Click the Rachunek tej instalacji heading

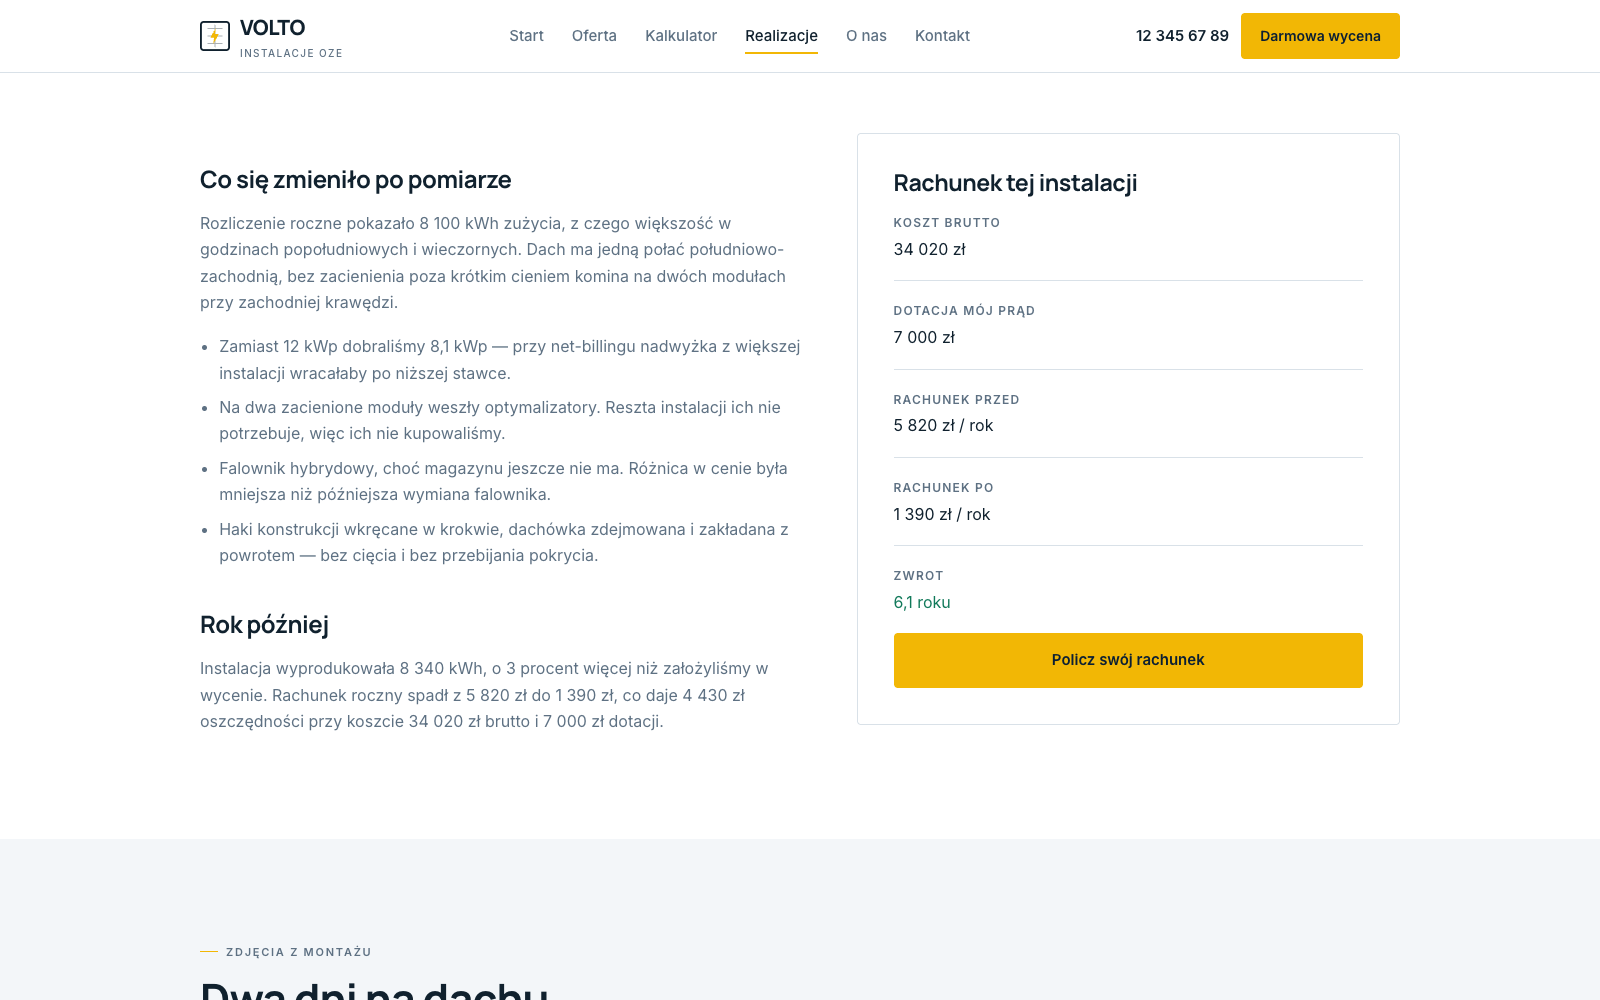click(1015, 183)
